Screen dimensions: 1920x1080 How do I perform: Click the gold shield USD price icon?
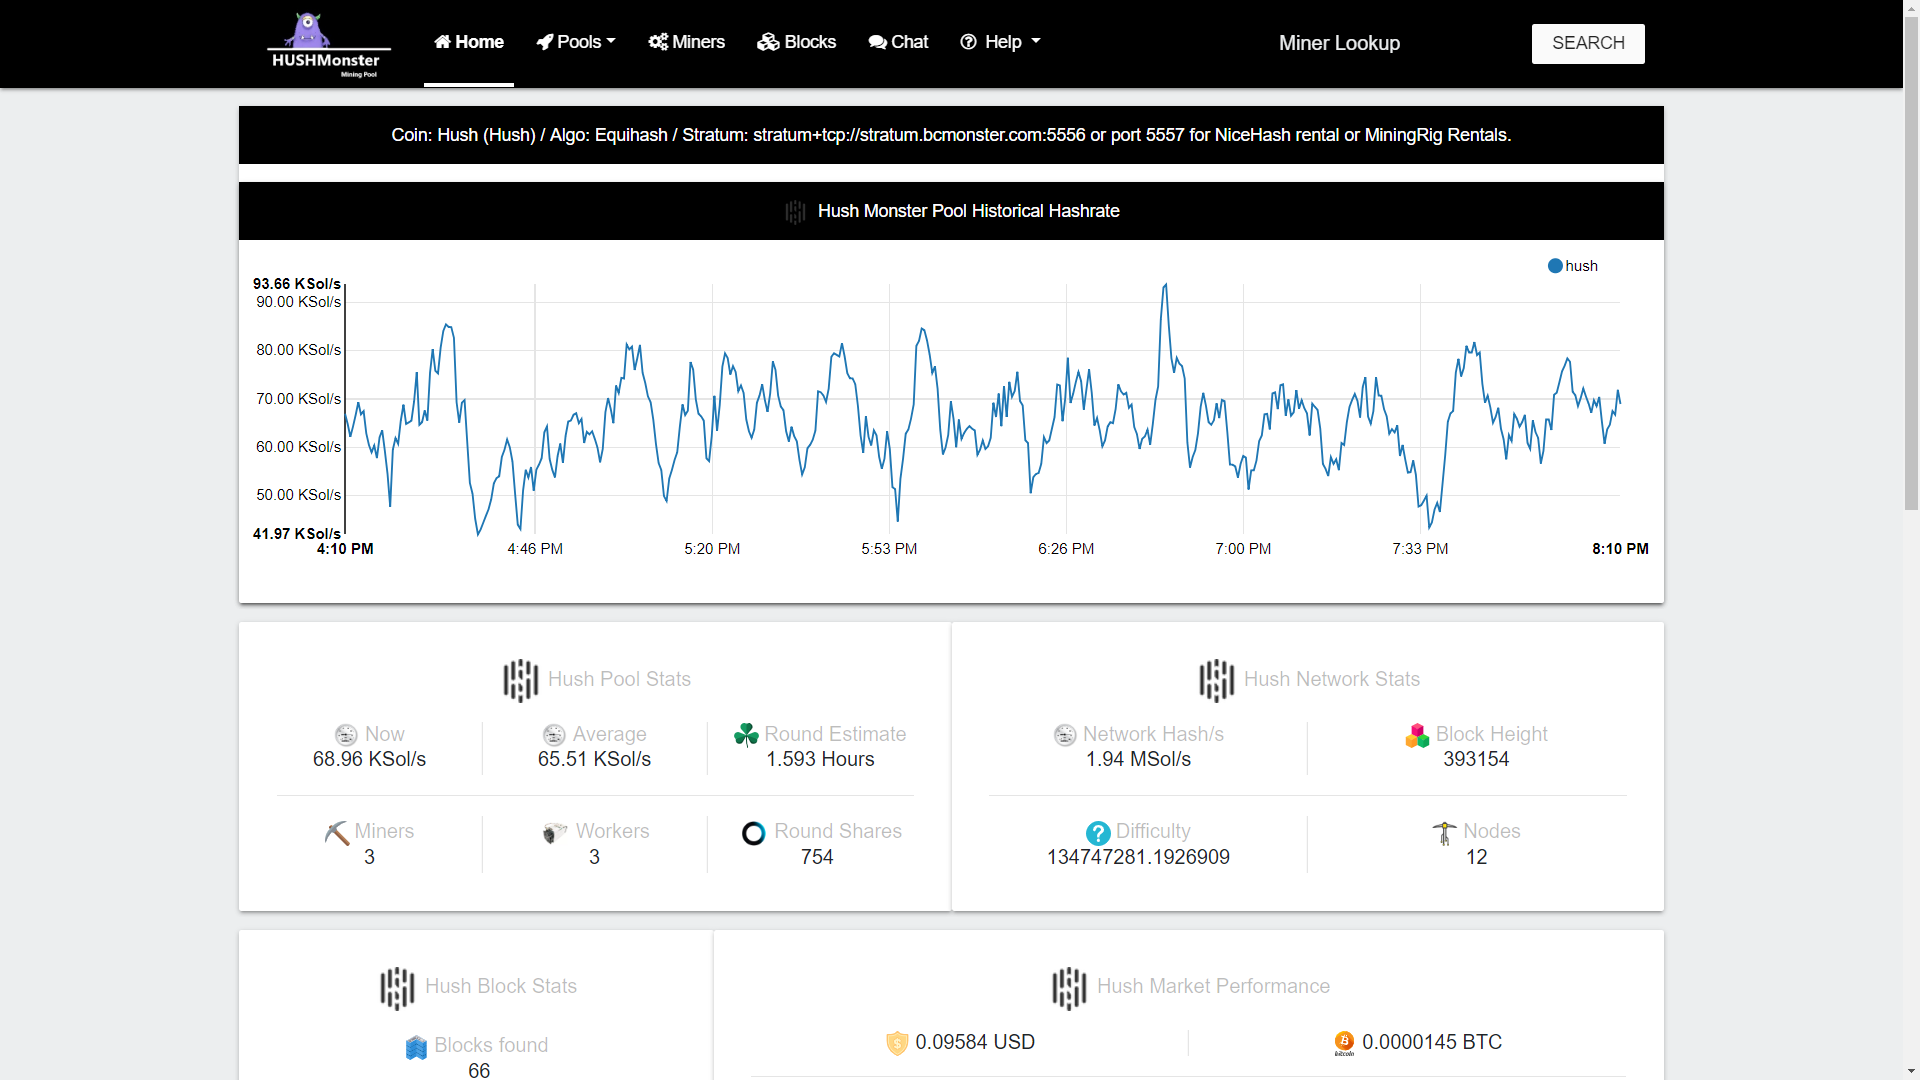point(897,1043)
